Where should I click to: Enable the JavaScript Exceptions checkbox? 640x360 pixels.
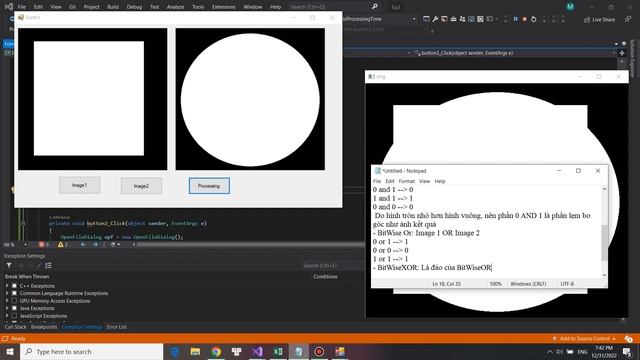click(14, 316)
